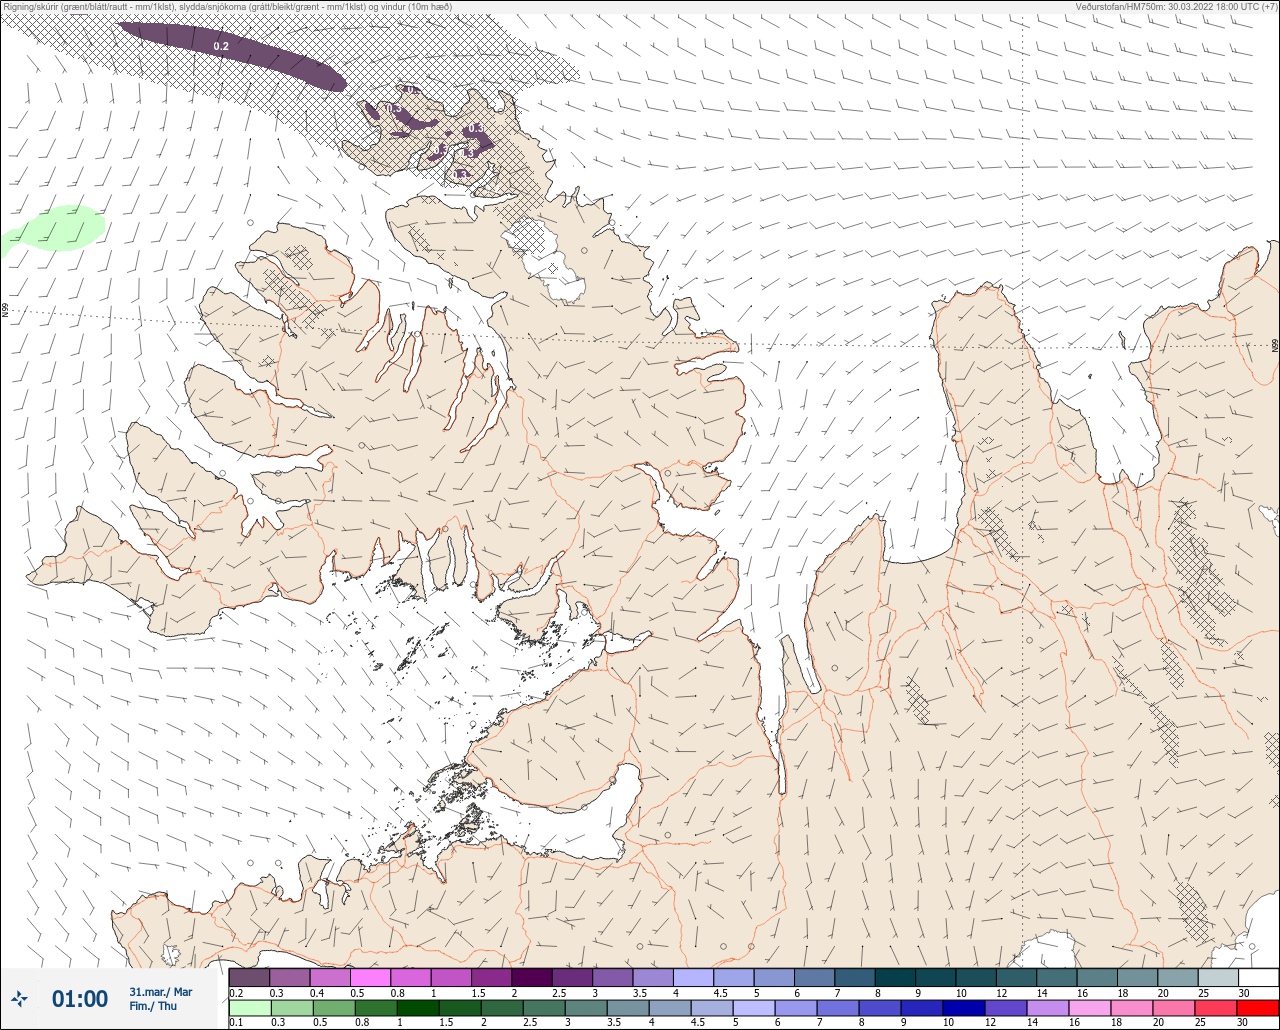Screen dimensions: 1280x1030
Task: Pick lower legend swatch starting at 20
Action: [x=1174, y=1008]
